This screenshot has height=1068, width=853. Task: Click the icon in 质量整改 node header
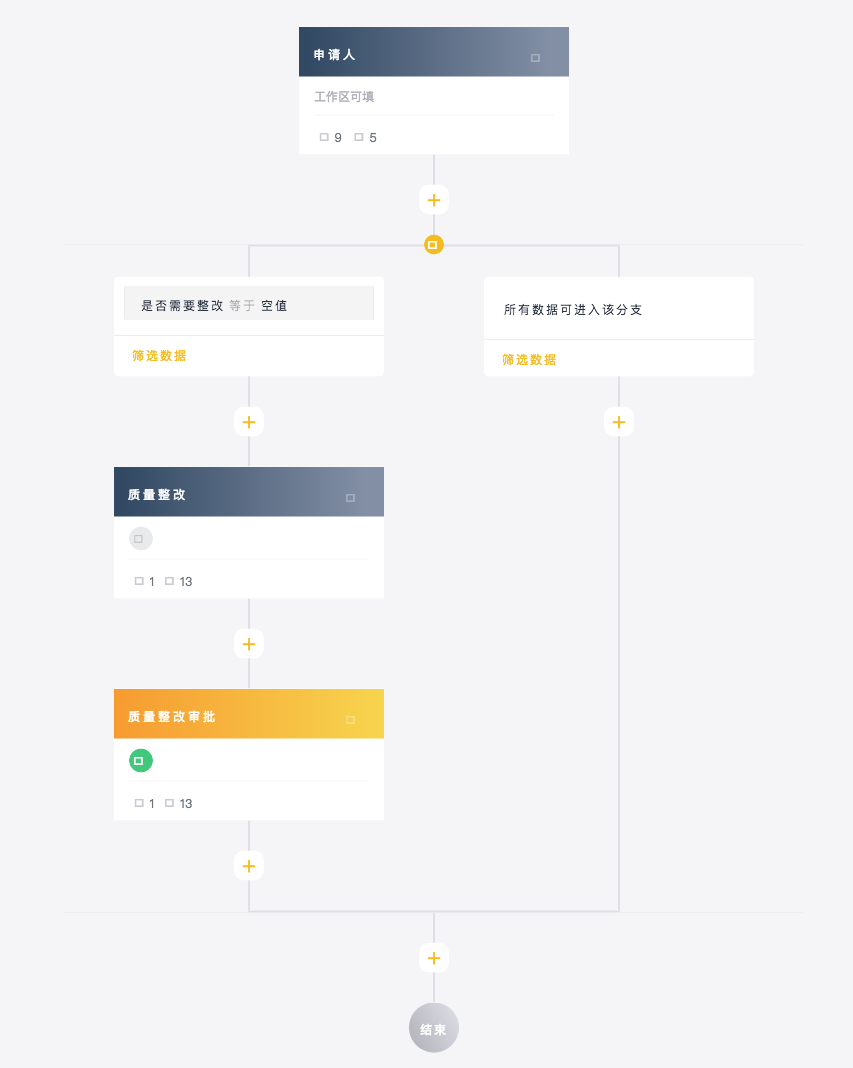click(350, 498)
